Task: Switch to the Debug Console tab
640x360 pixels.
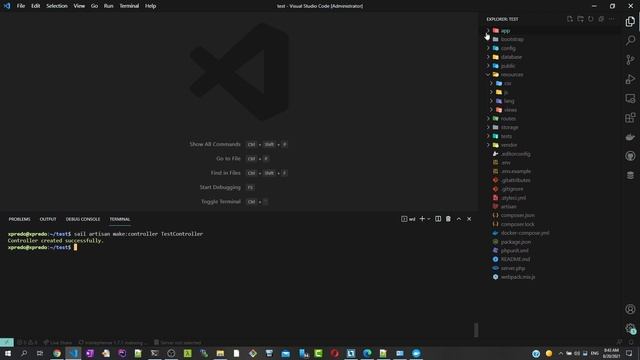Action: (83, 219)
